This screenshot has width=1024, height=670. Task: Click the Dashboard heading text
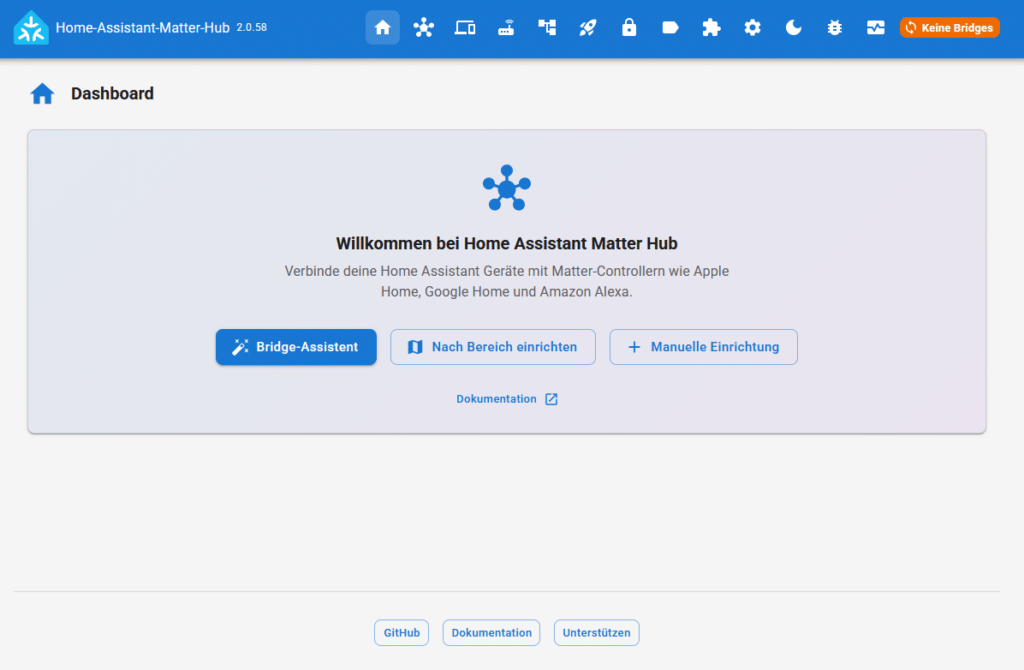112,93
